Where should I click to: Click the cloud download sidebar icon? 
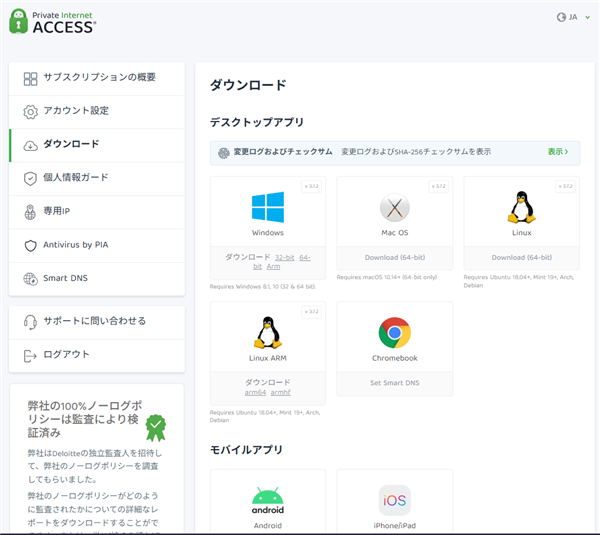click(x=30, y=146)
